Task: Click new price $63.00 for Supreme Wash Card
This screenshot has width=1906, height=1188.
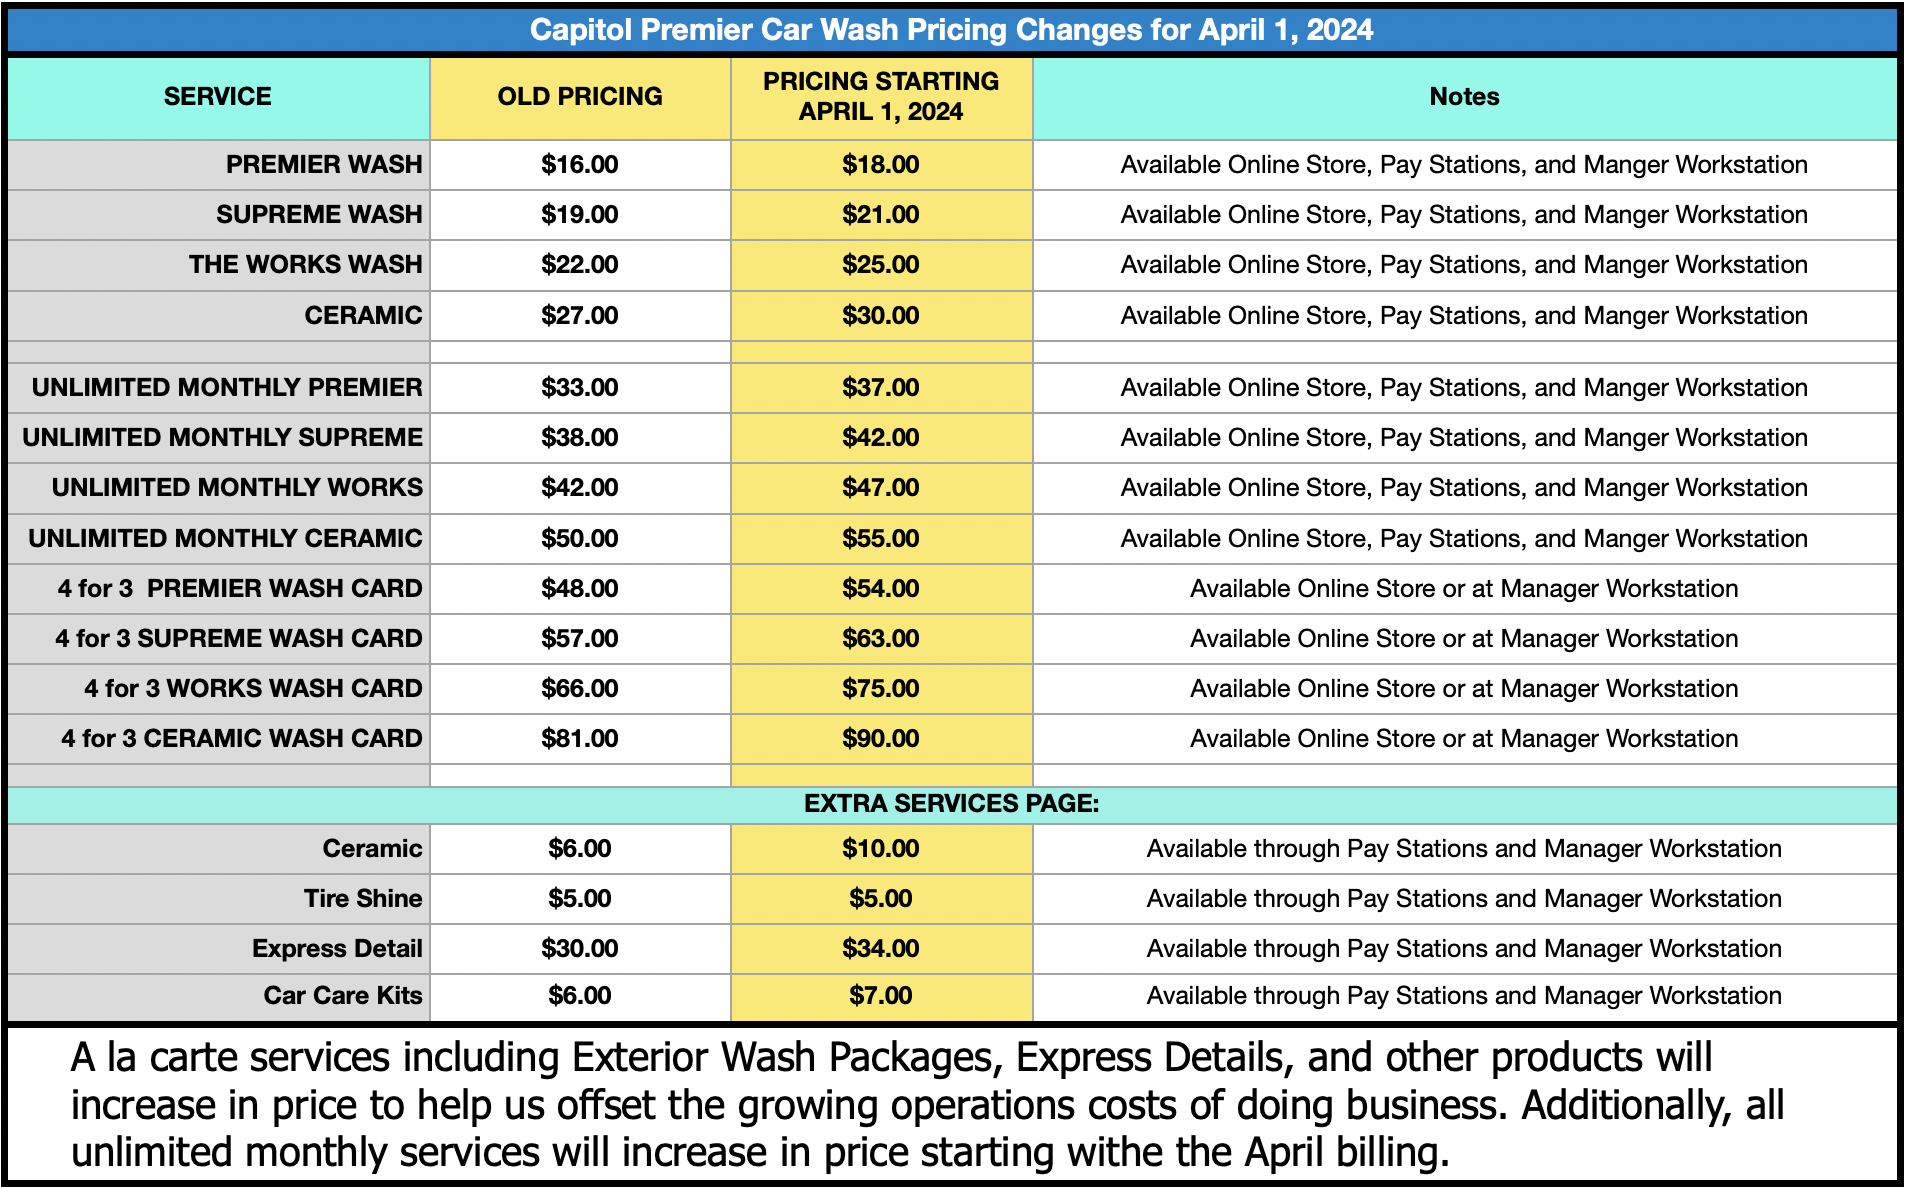Action: (881, 639)
